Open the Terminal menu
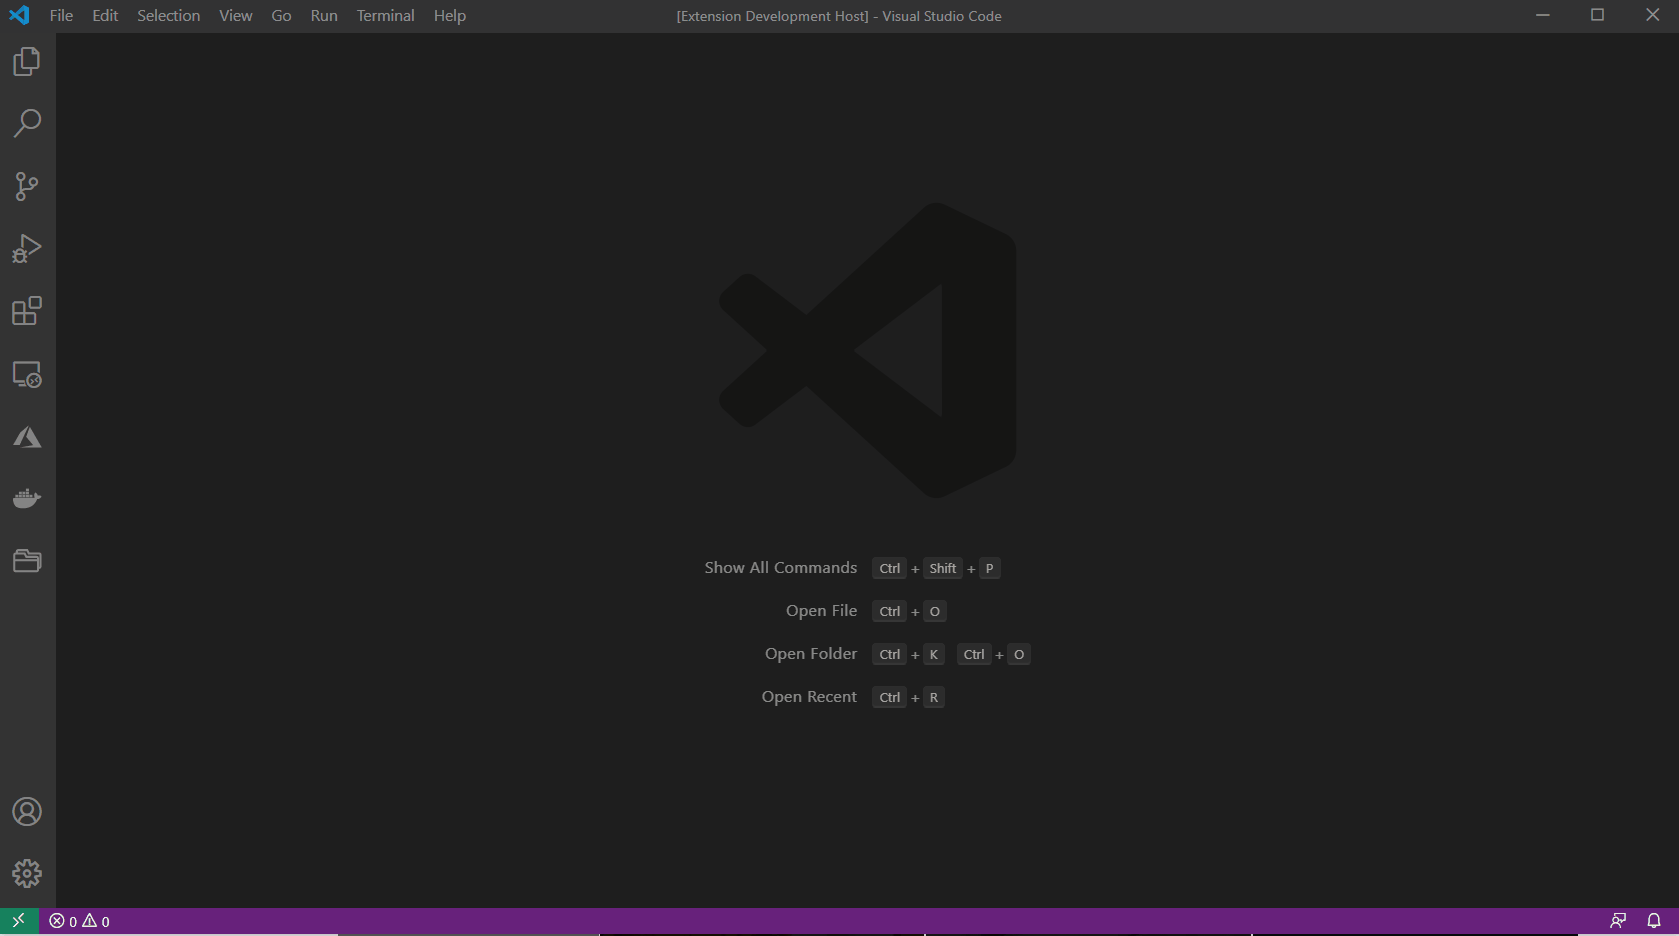The image size is (1679, 936). [x=385, y=16]
